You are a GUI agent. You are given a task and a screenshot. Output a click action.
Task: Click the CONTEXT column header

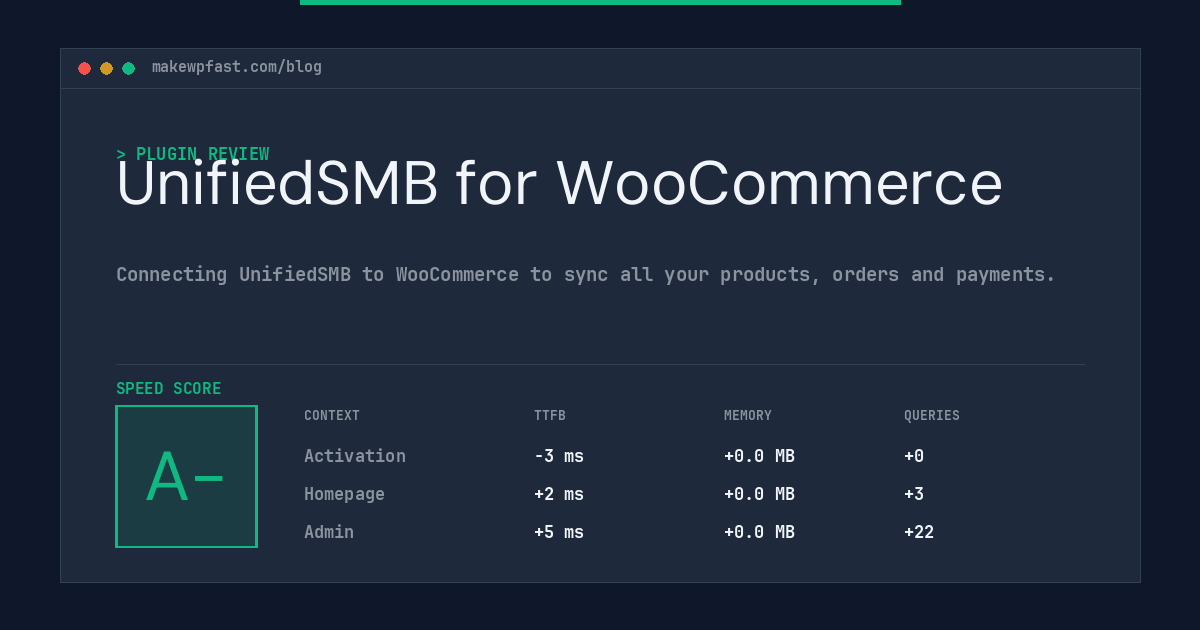pos(332,415)
